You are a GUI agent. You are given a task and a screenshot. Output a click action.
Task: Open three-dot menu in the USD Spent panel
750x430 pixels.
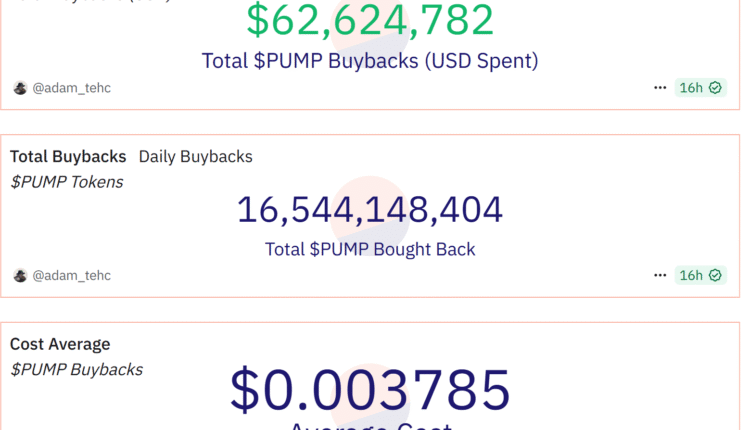660,88
